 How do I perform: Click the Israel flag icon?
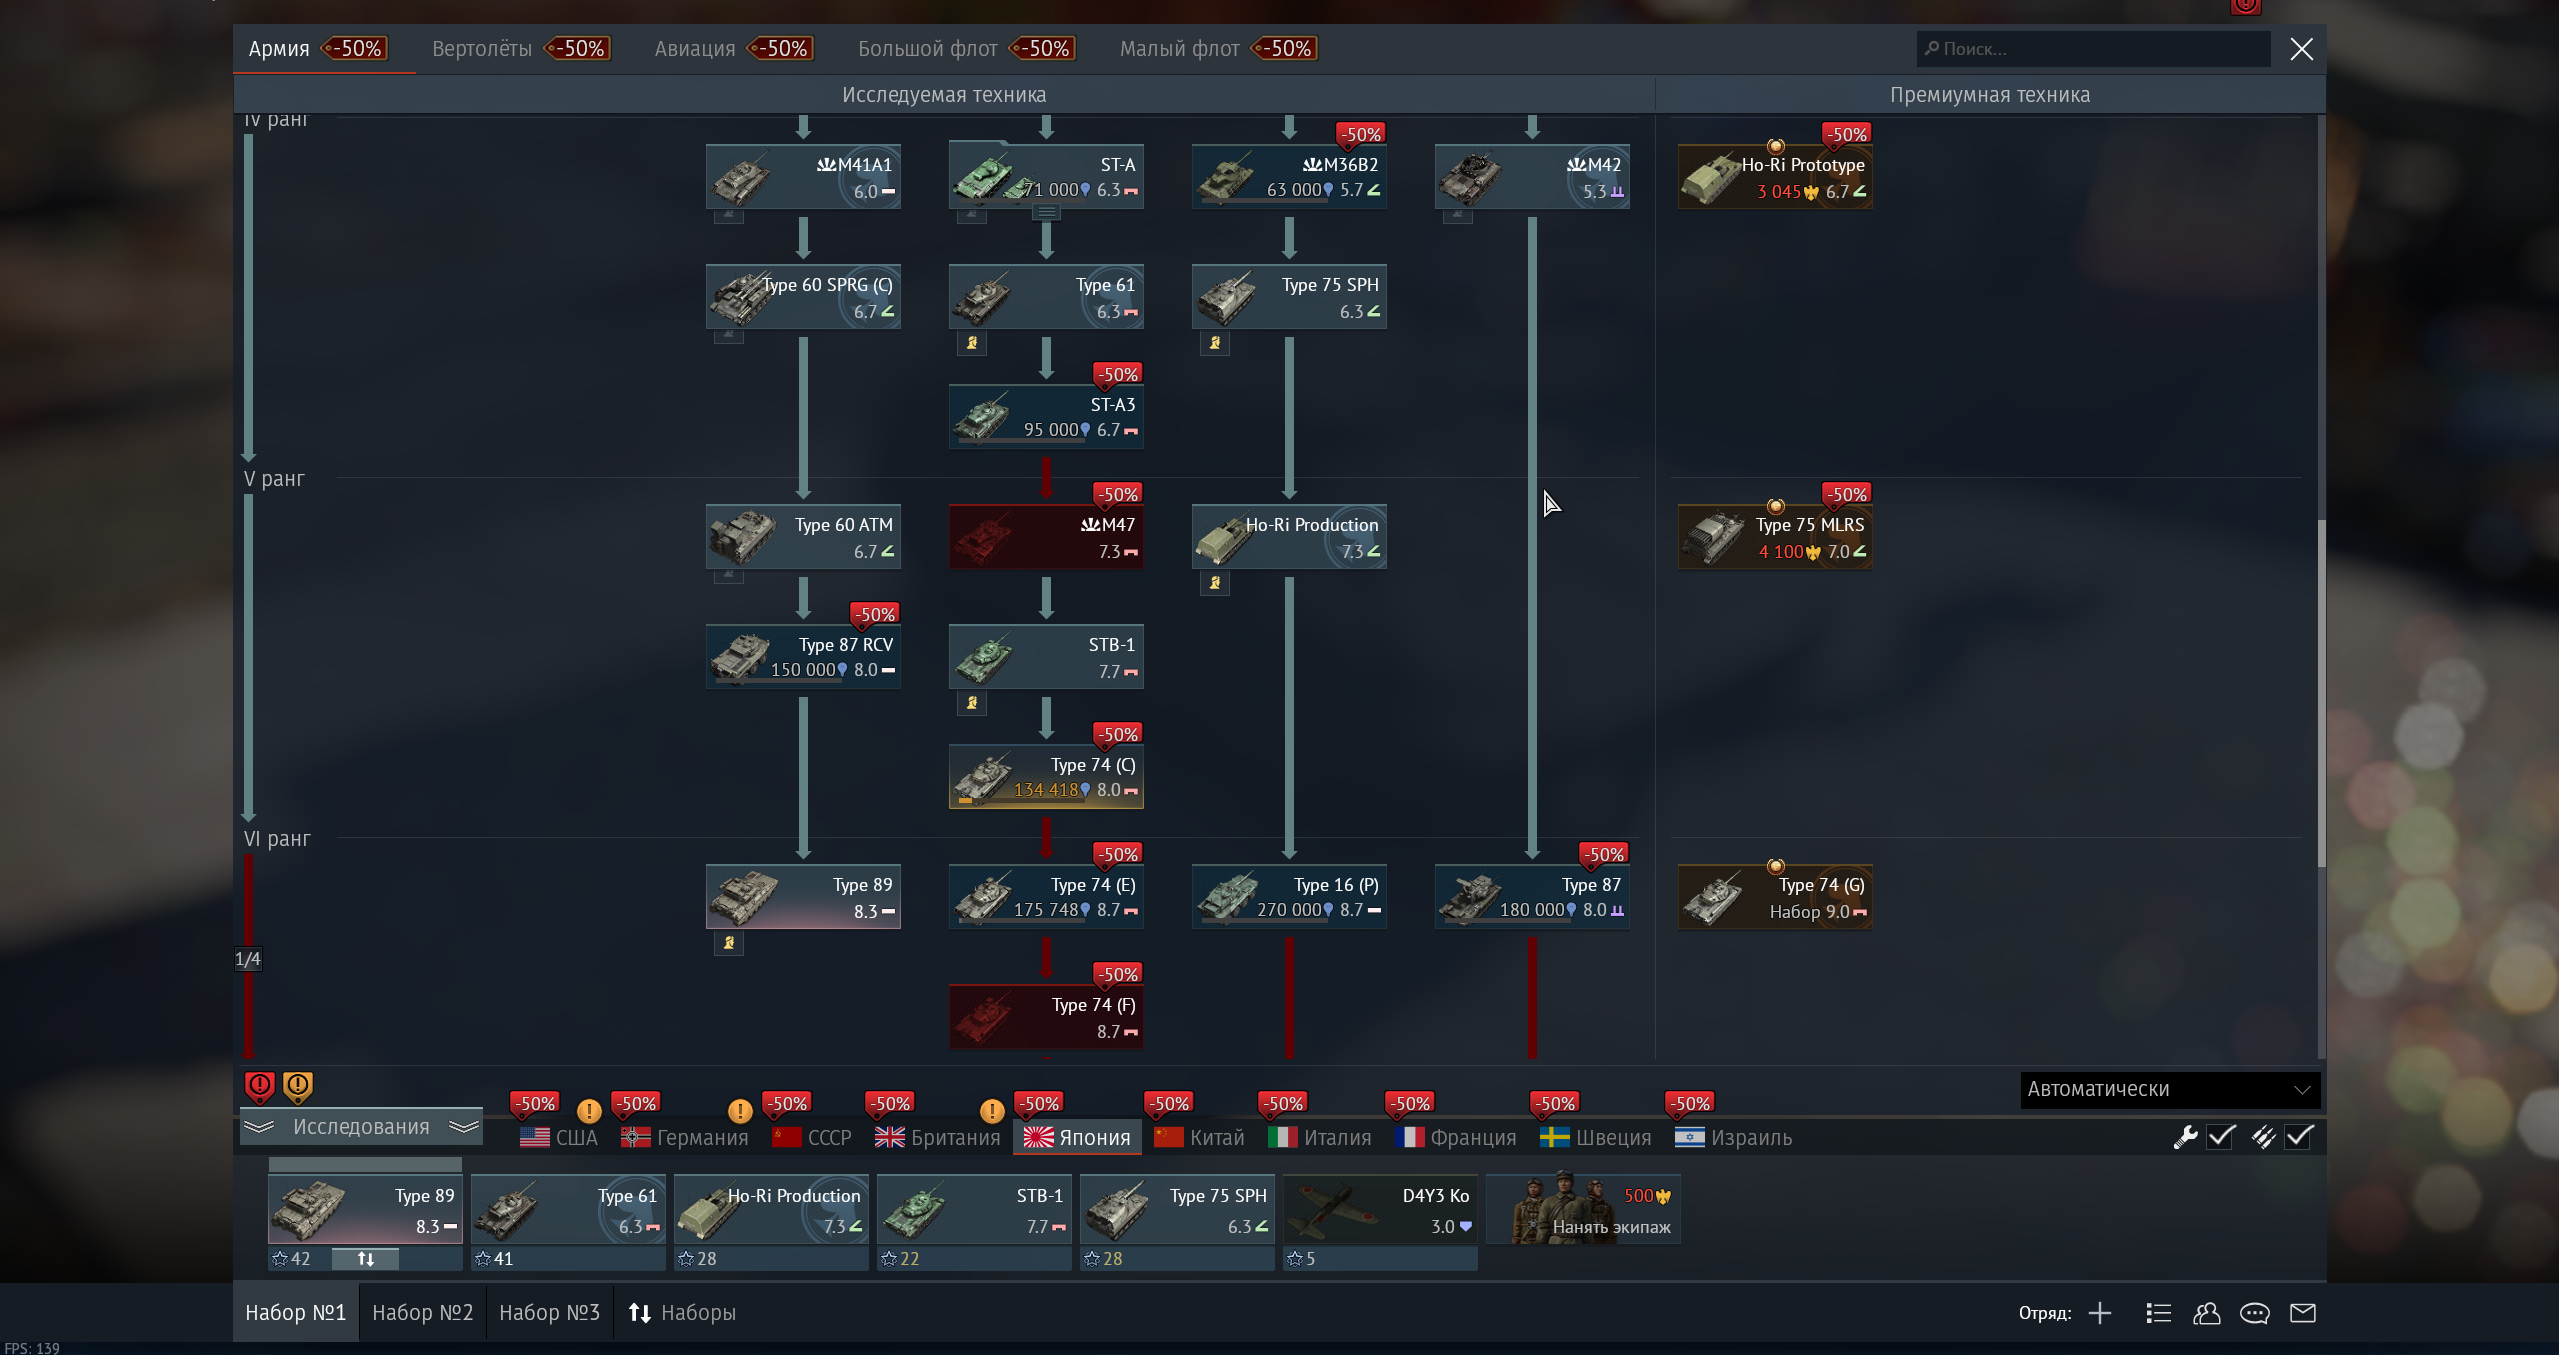(1689, 1138)
